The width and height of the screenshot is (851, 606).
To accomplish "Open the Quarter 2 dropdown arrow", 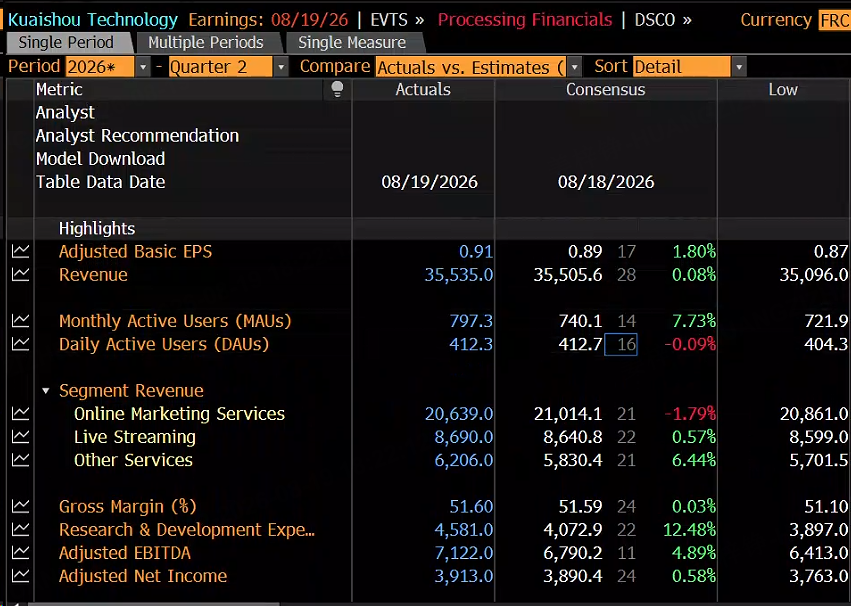I will (281, 67).
